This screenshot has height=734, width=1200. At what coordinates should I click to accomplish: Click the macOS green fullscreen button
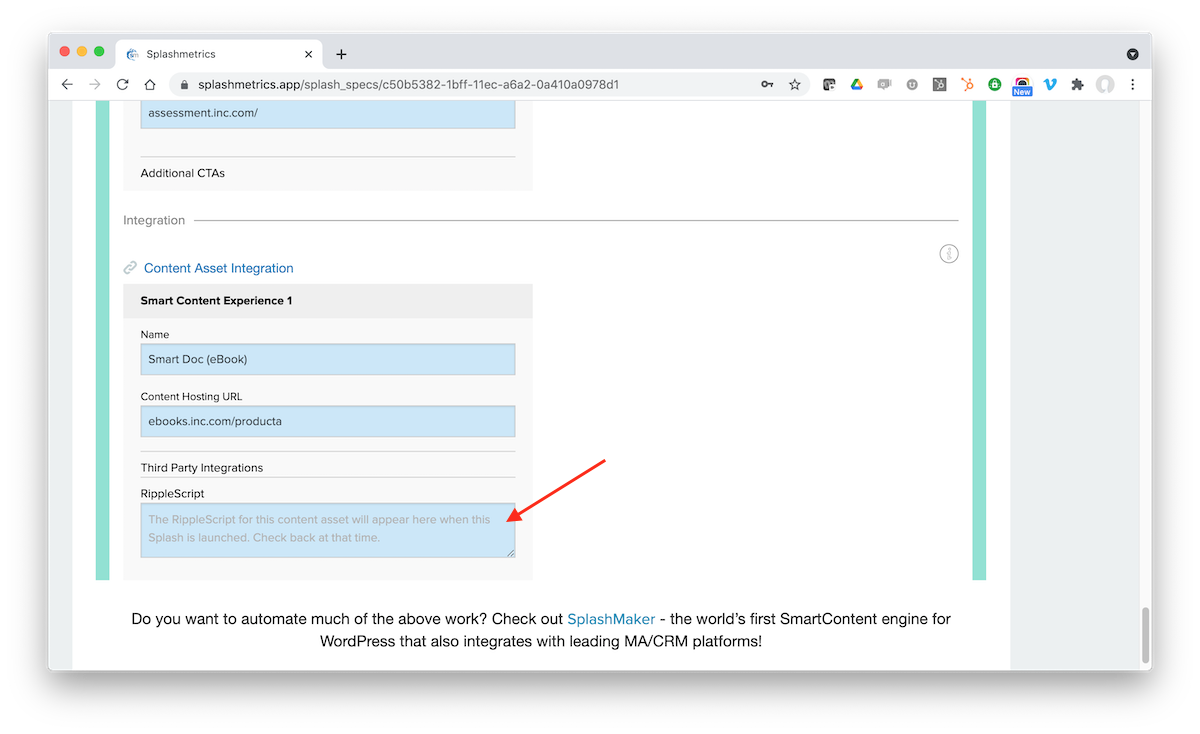click(x=99, y=51)
